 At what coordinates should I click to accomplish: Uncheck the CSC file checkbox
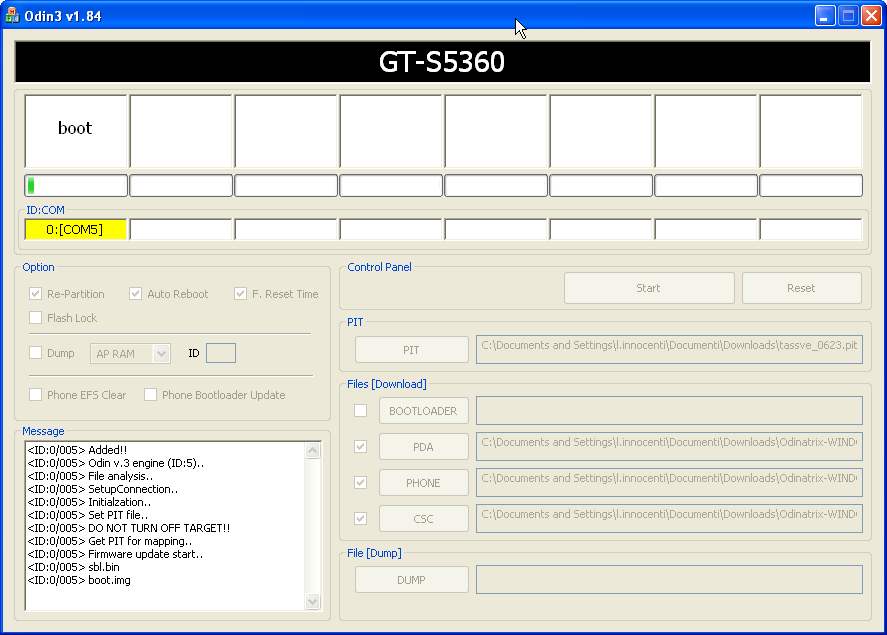tap(360, 518)
